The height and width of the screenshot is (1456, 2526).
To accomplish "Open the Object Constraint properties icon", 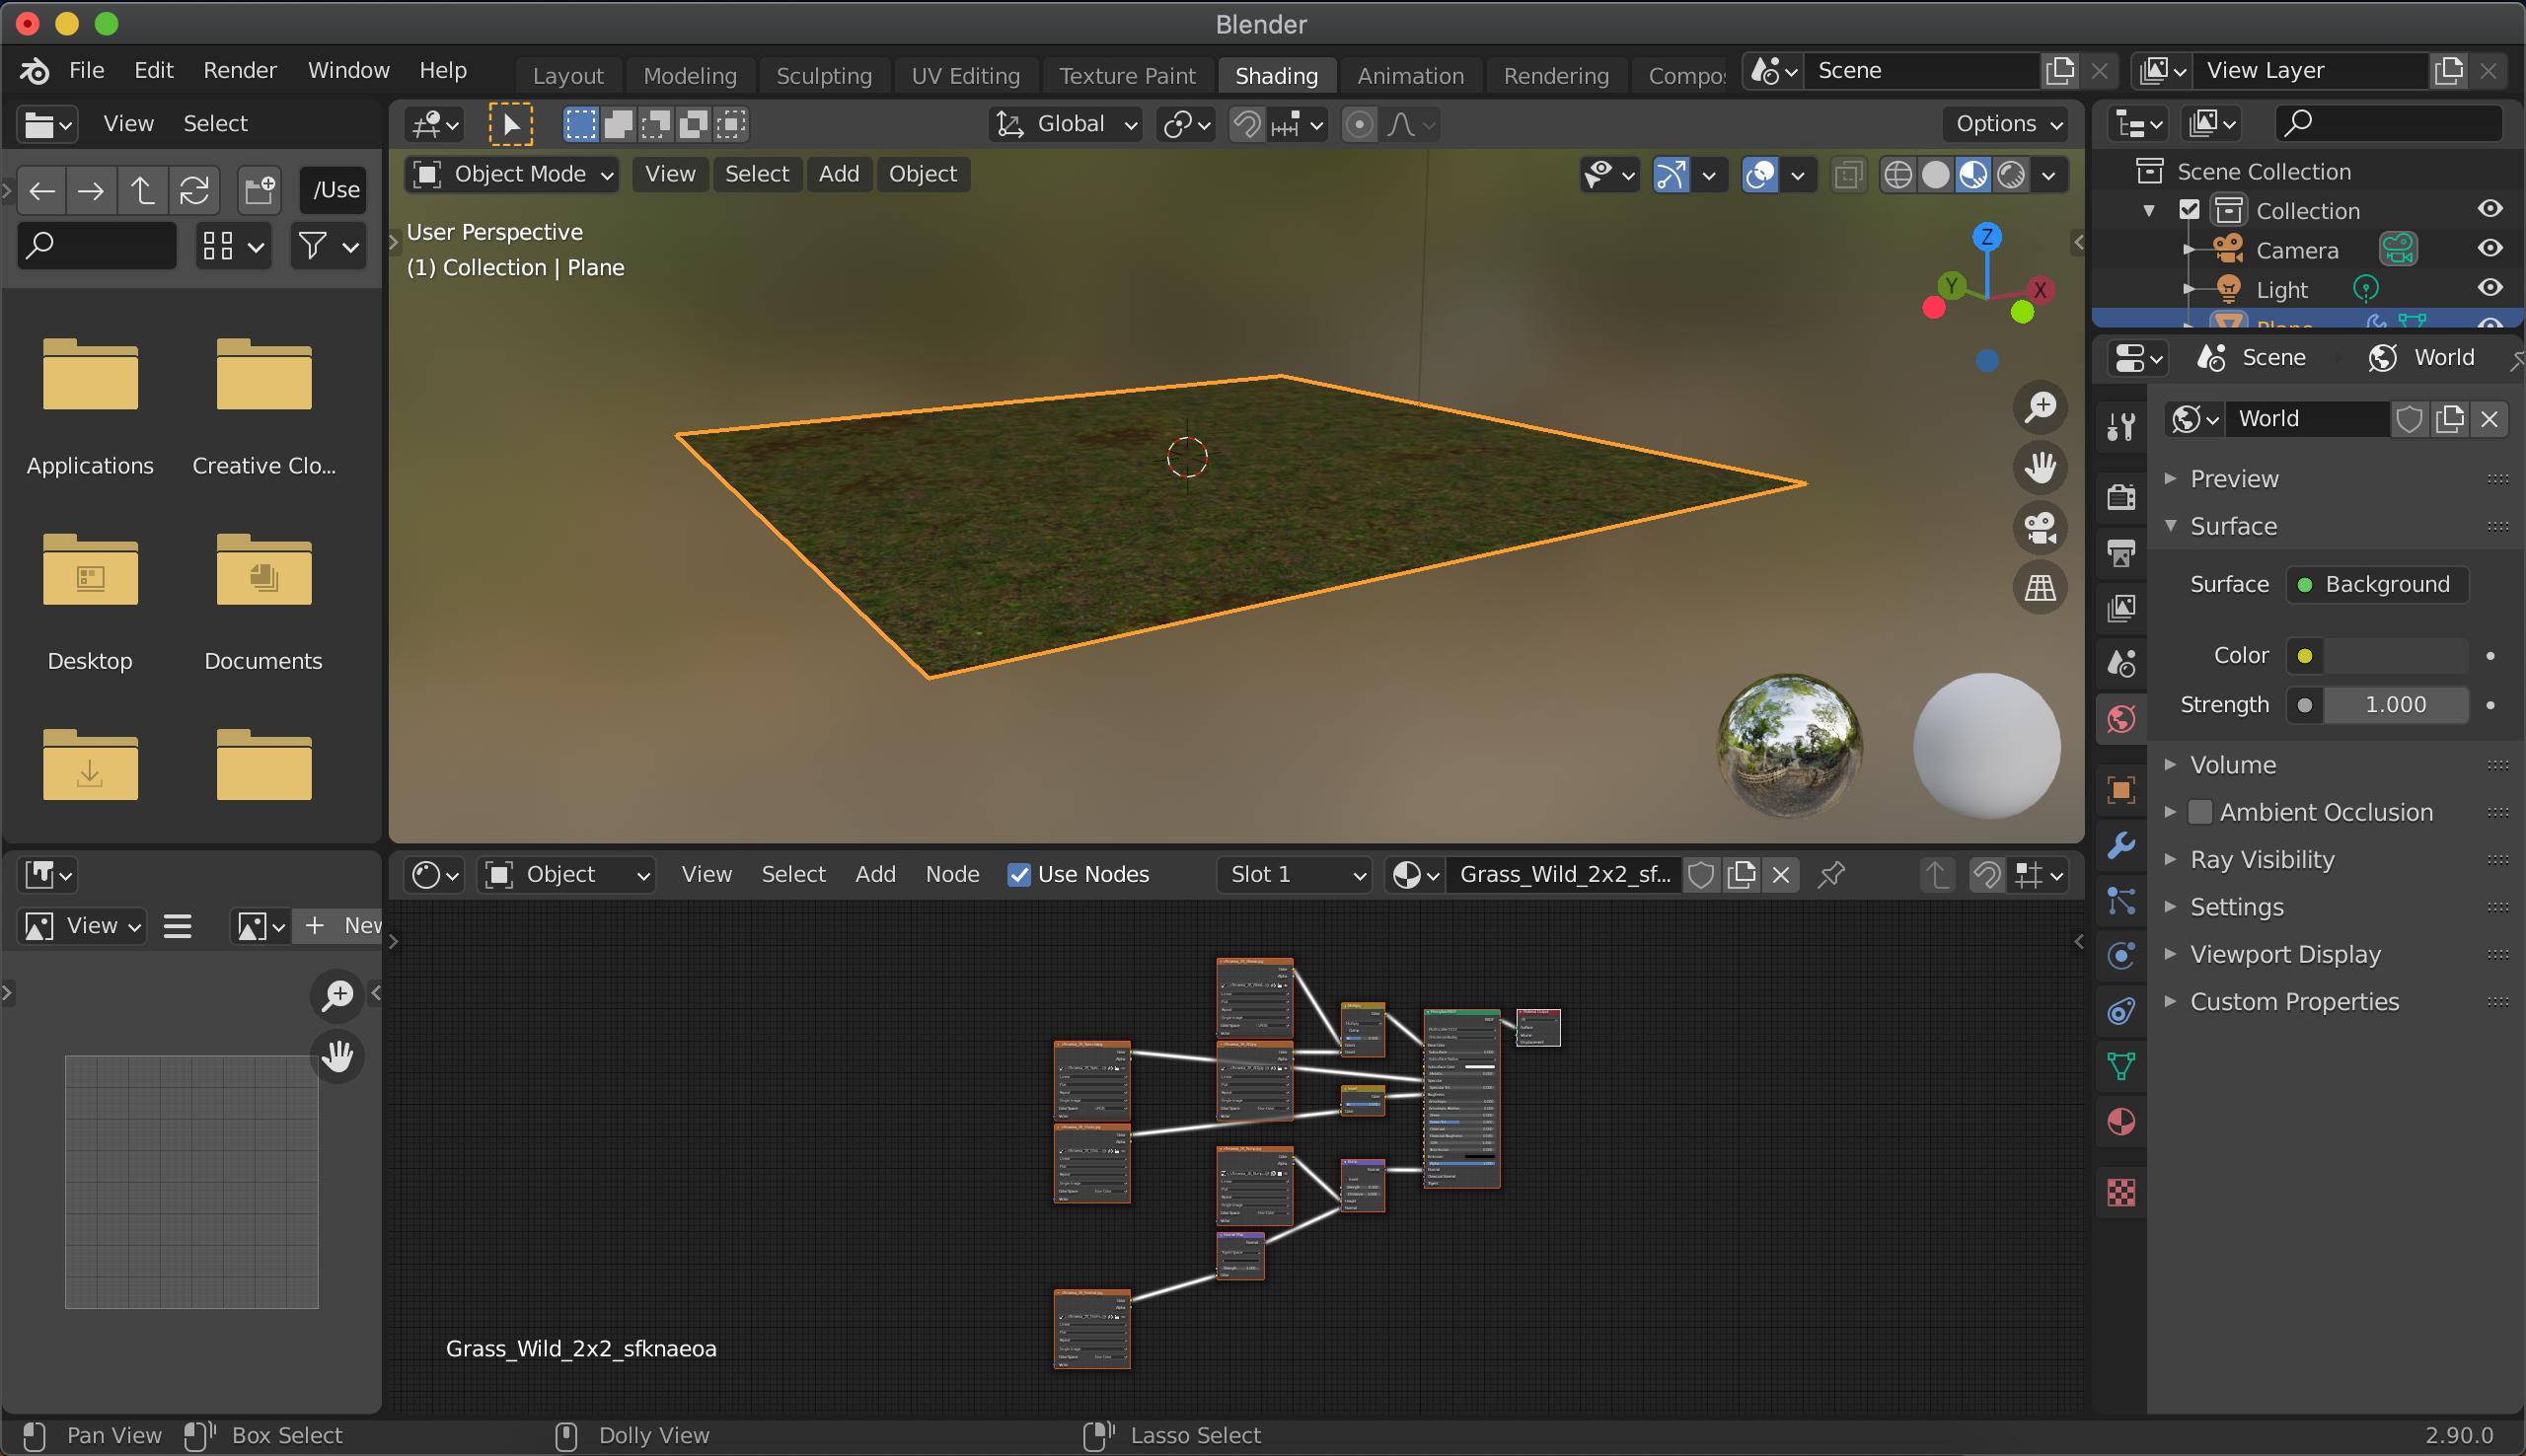I will click(x=2121, y=1011).
